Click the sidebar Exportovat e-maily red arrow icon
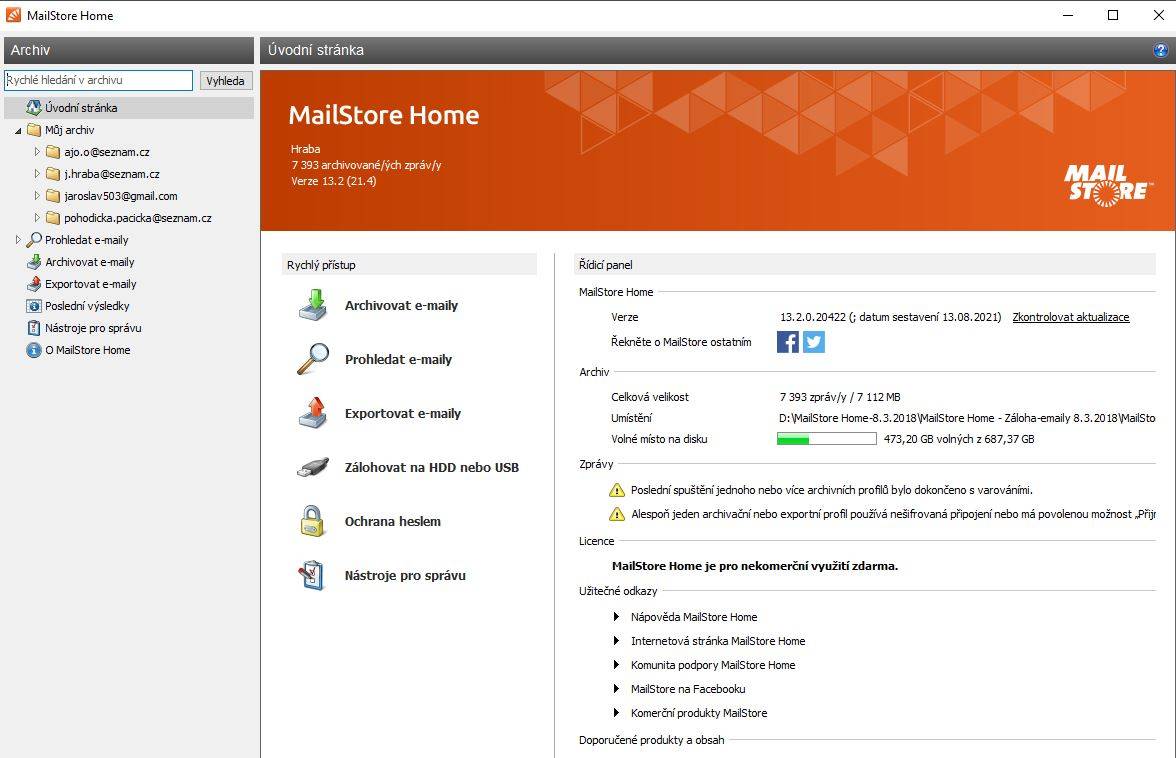The image size is (1176, 758). (34, 284)
